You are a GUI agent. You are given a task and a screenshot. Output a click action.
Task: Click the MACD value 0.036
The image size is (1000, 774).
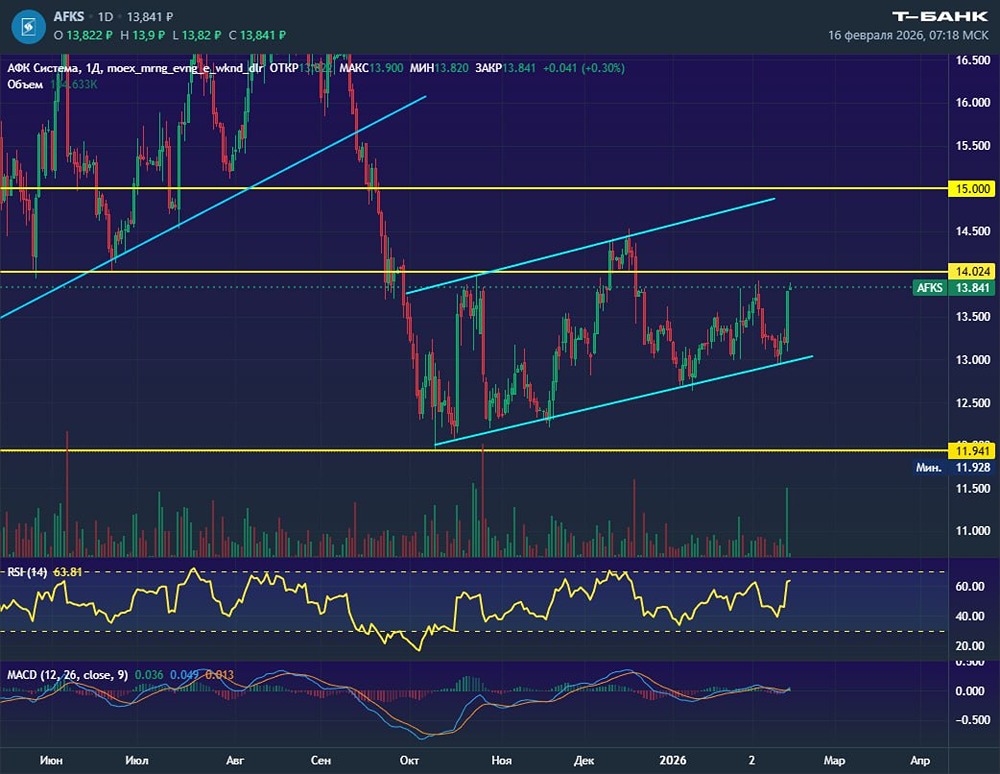149,675
